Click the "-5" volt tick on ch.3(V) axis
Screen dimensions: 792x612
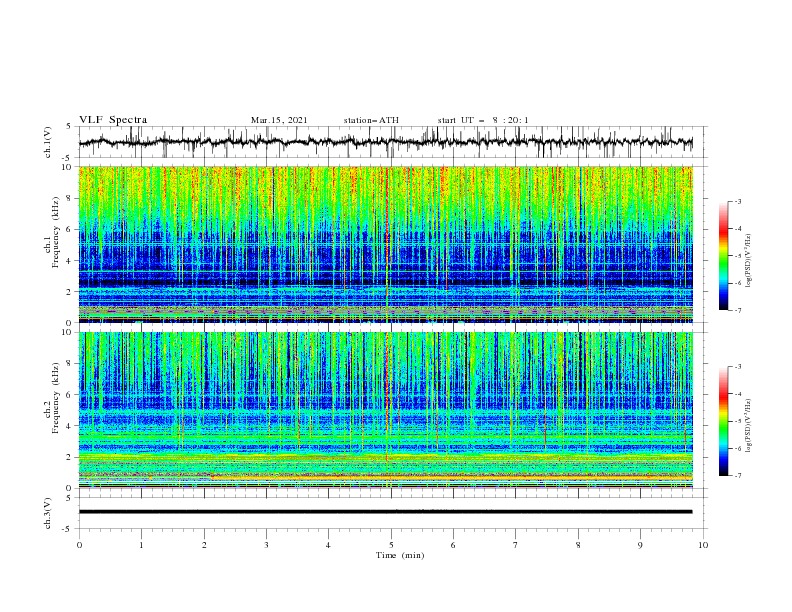point(68,529)
